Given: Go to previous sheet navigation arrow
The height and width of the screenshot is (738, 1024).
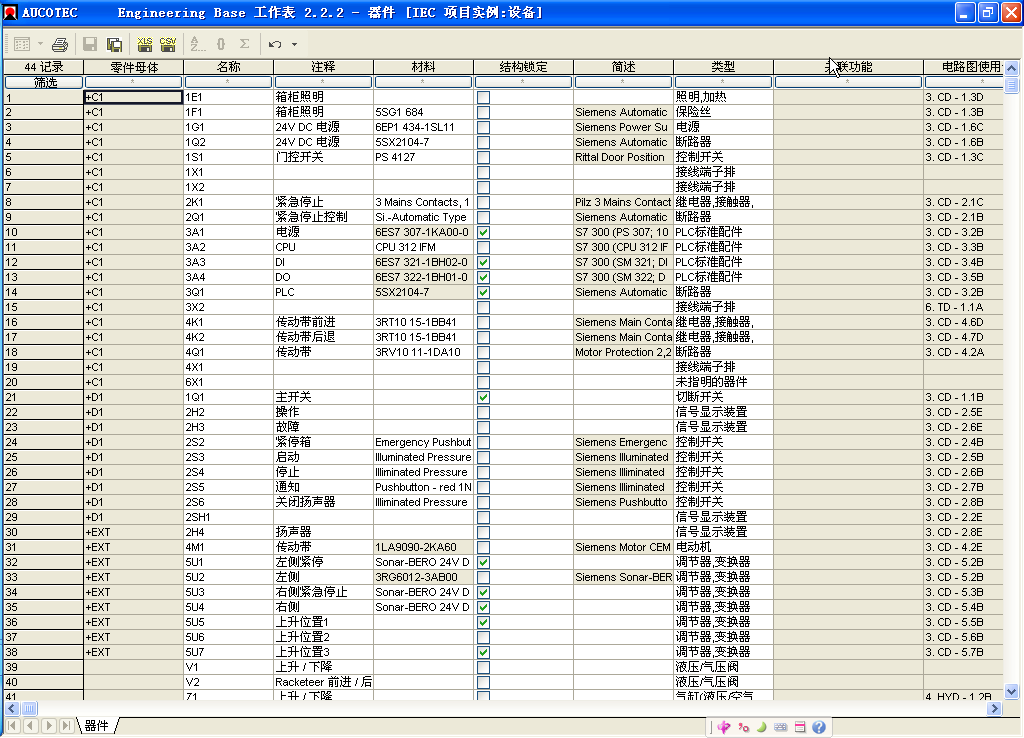Looking at the screenshot, I should point(31,726).
